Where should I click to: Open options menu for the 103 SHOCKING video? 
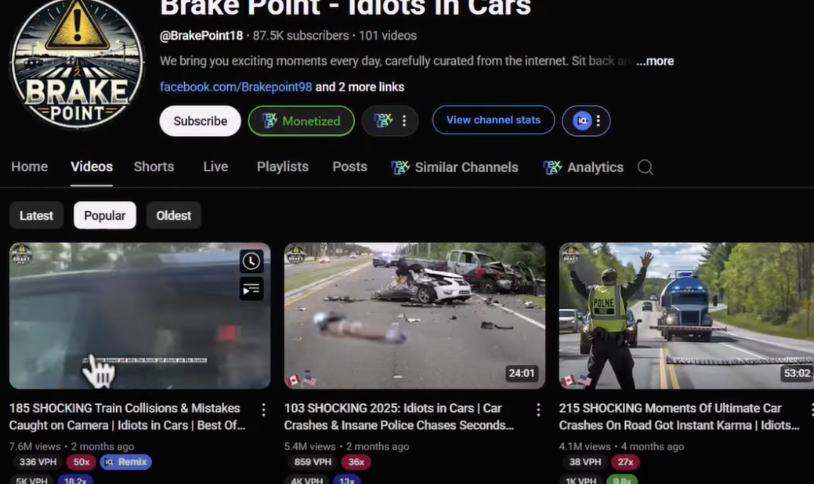538,410
